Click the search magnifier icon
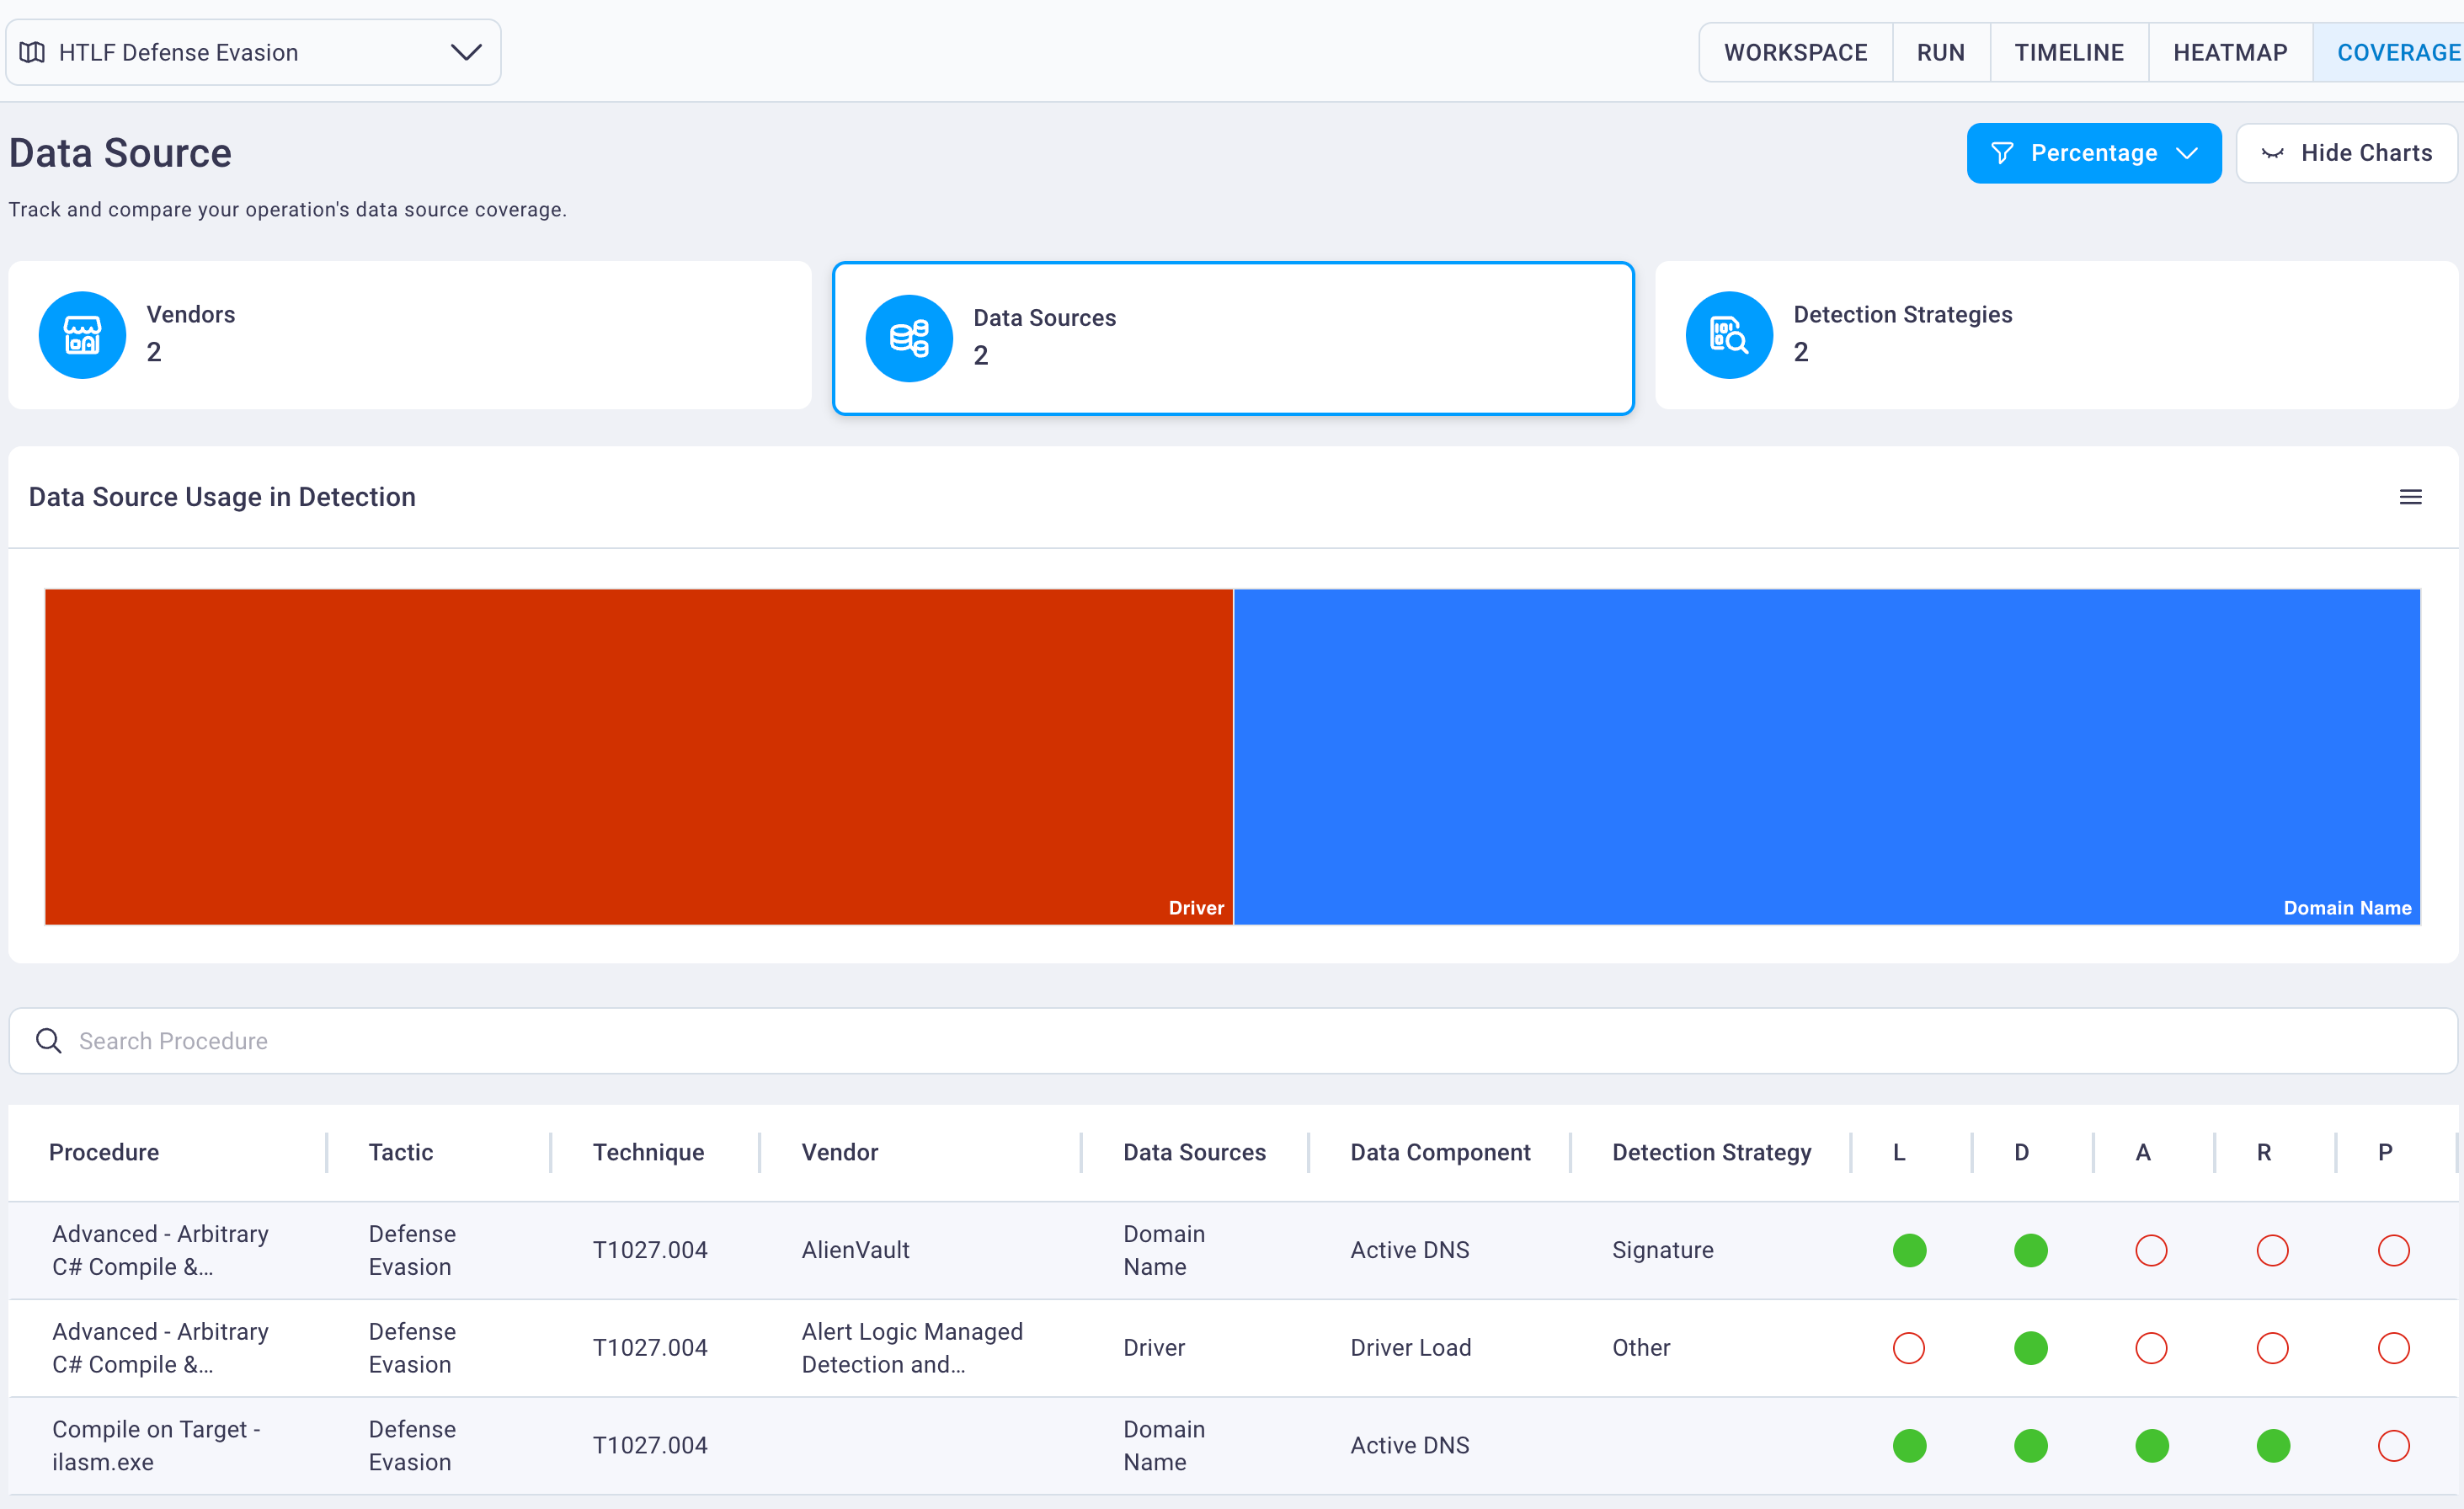This screenshot has height=1509, width=2464. (48, 1041)
